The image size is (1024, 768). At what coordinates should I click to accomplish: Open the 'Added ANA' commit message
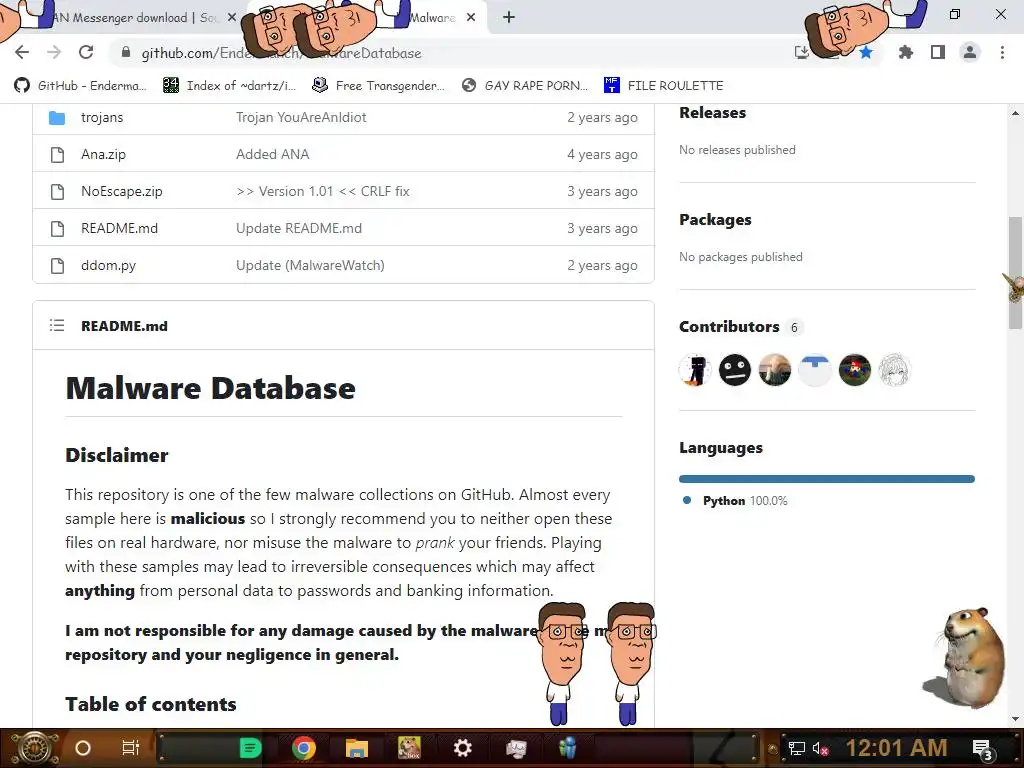point(272,155)
